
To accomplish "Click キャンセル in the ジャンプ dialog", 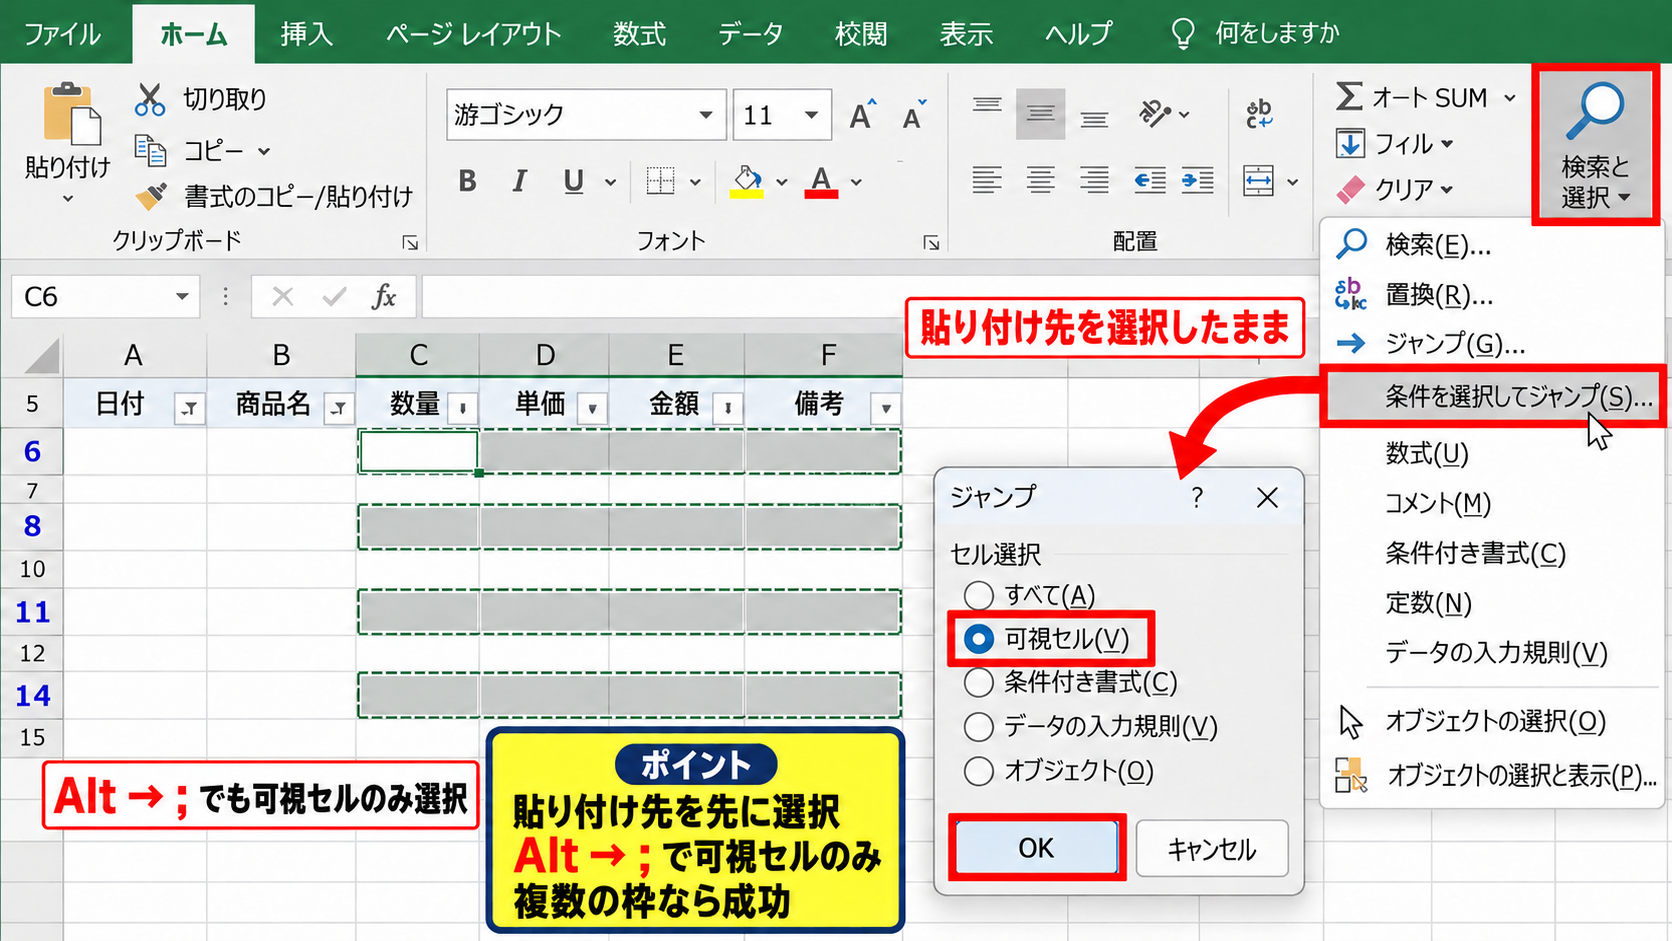I will point(1212,849).
